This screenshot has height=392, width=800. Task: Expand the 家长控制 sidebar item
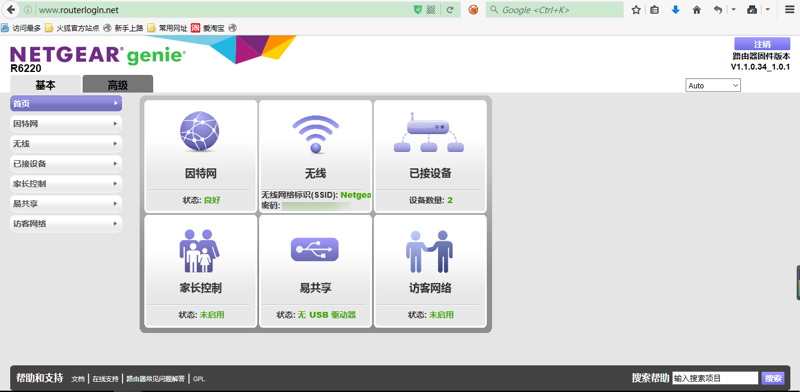(66, 184)
